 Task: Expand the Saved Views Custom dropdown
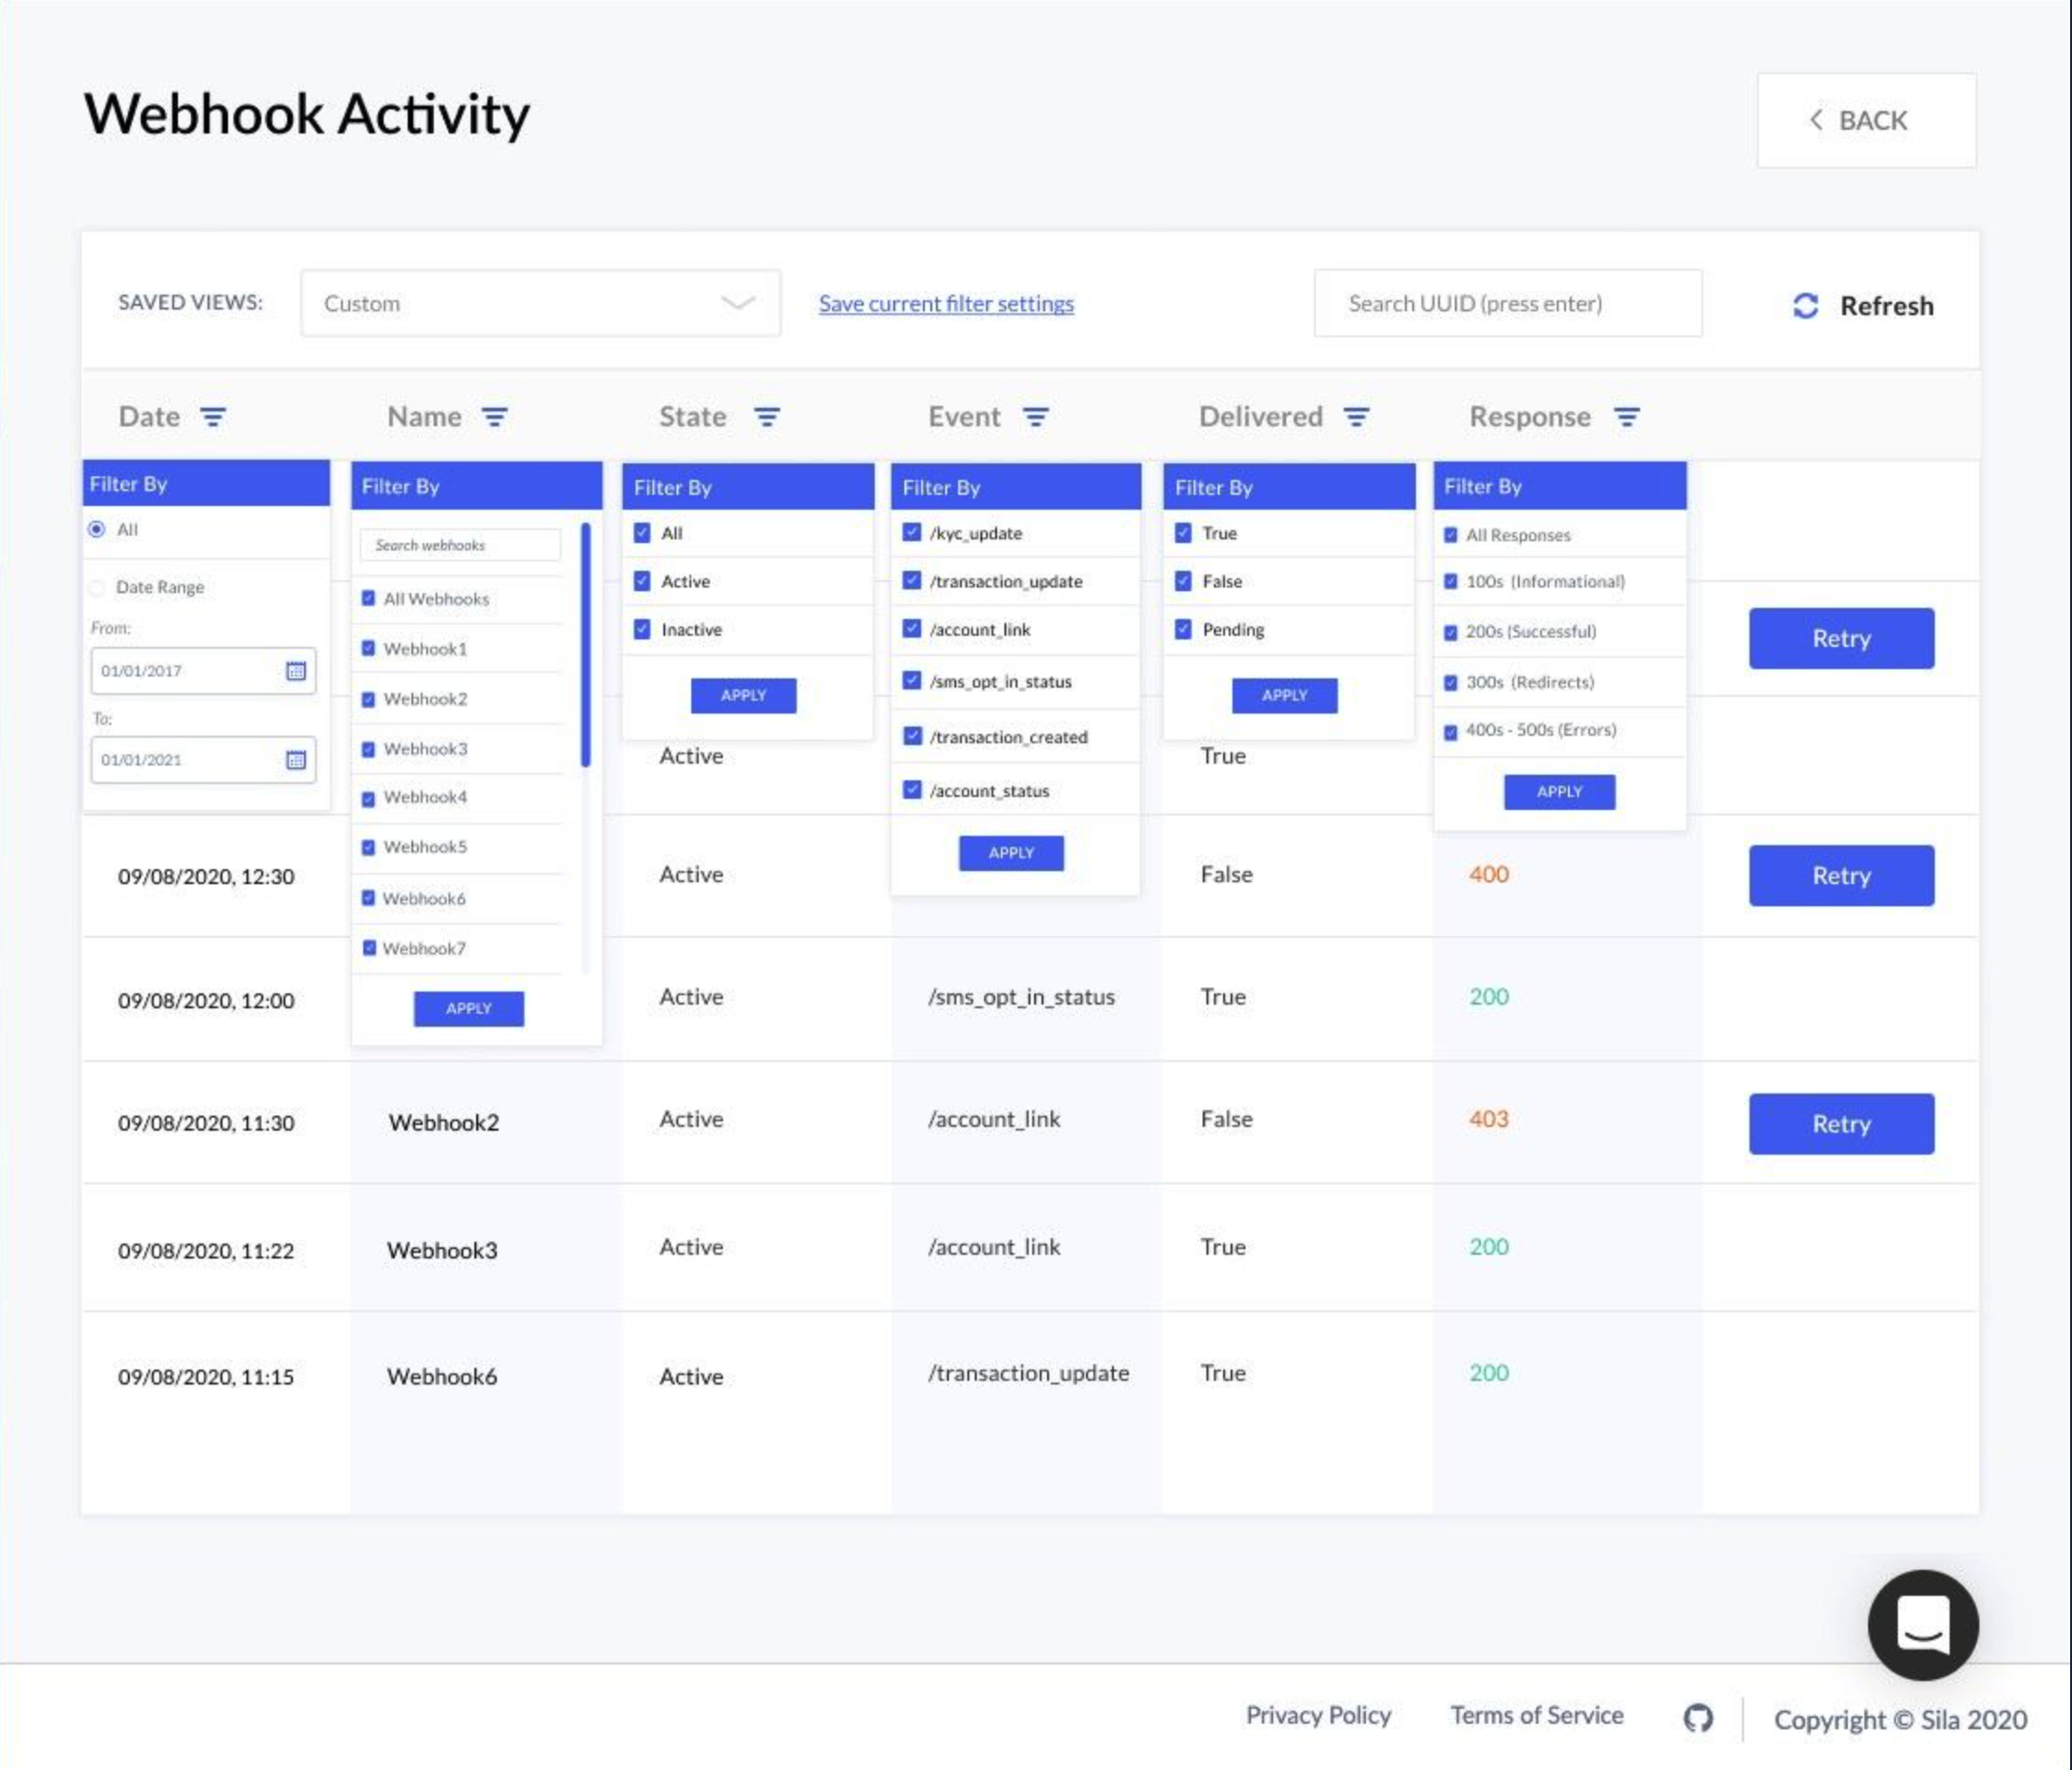[x=540, y=303]
